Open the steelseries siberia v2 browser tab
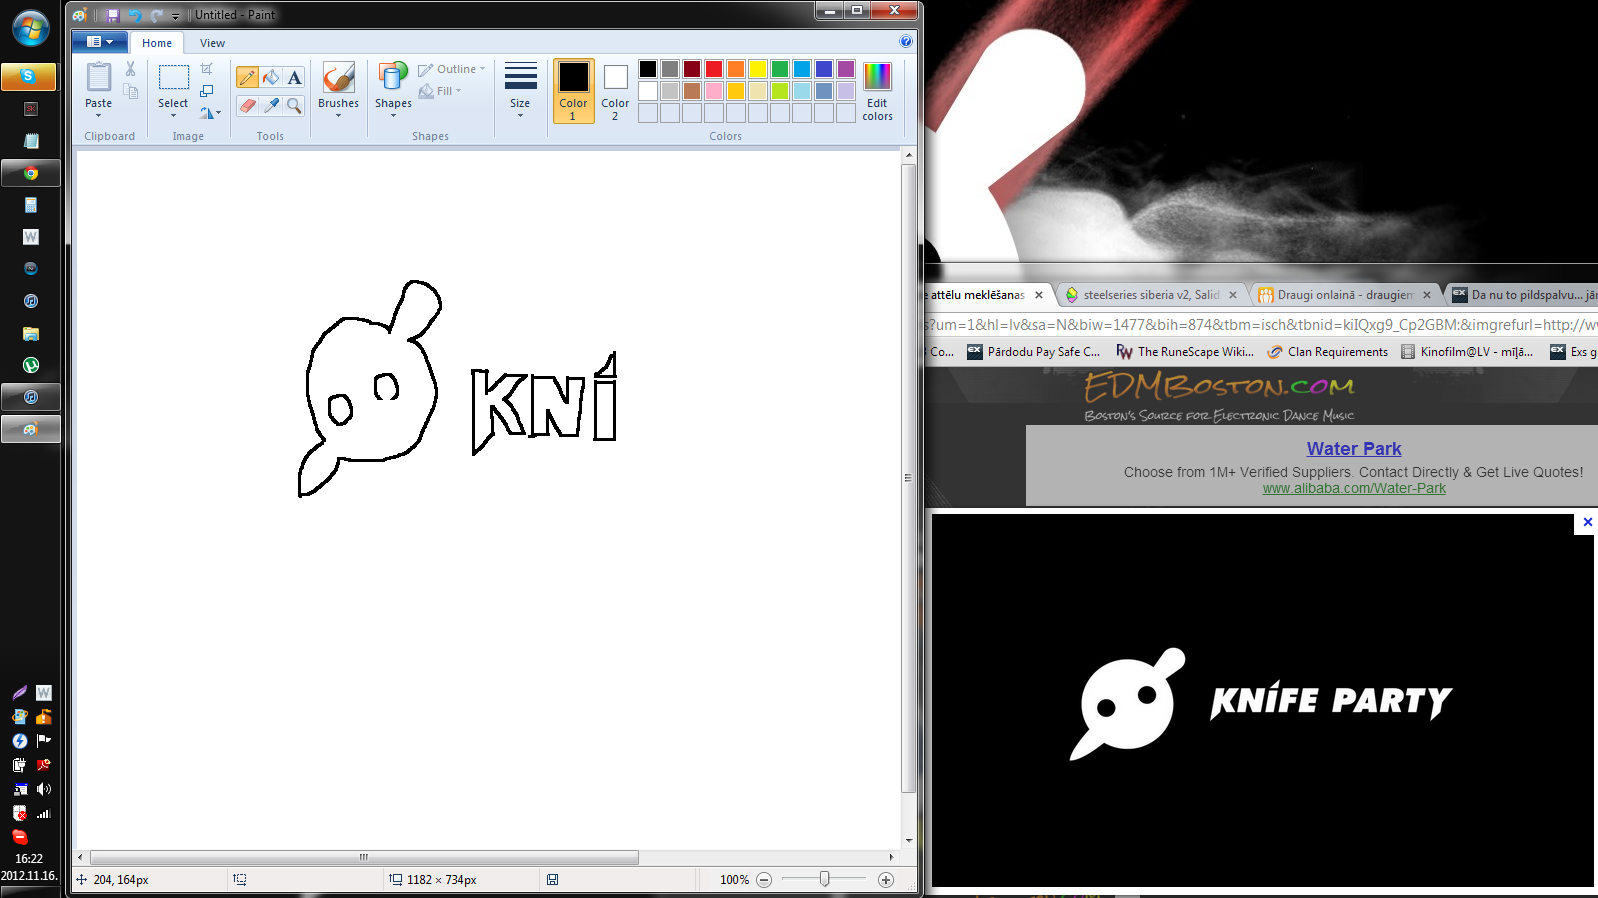This screenshot has height=898, width=1598. click(1150, 295)
